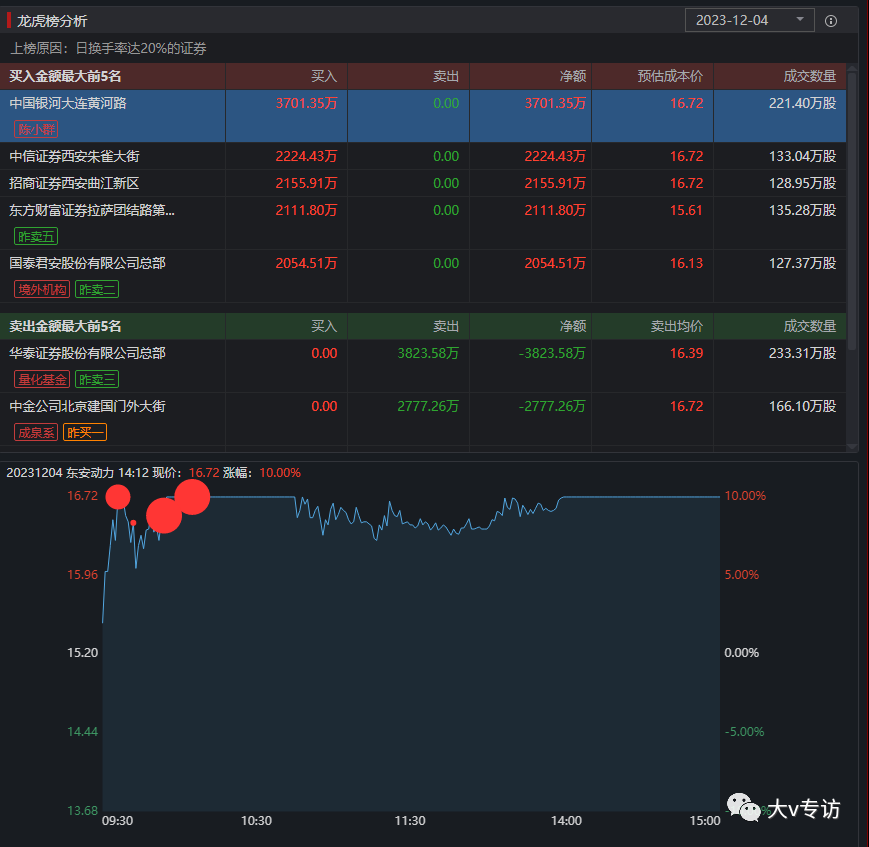The width and height of the screenshot is (869, 847).
Task: Open the 2023-12-04 date dropdown
Action: (749, 21)
